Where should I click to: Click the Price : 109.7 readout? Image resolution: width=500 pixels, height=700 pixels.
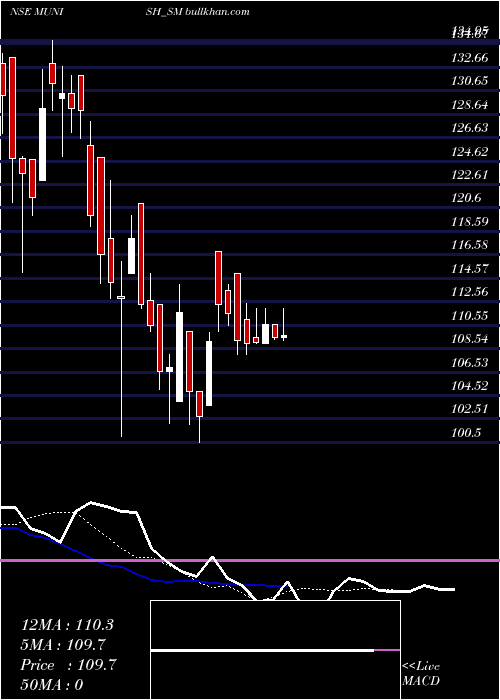tap(68, 665)
